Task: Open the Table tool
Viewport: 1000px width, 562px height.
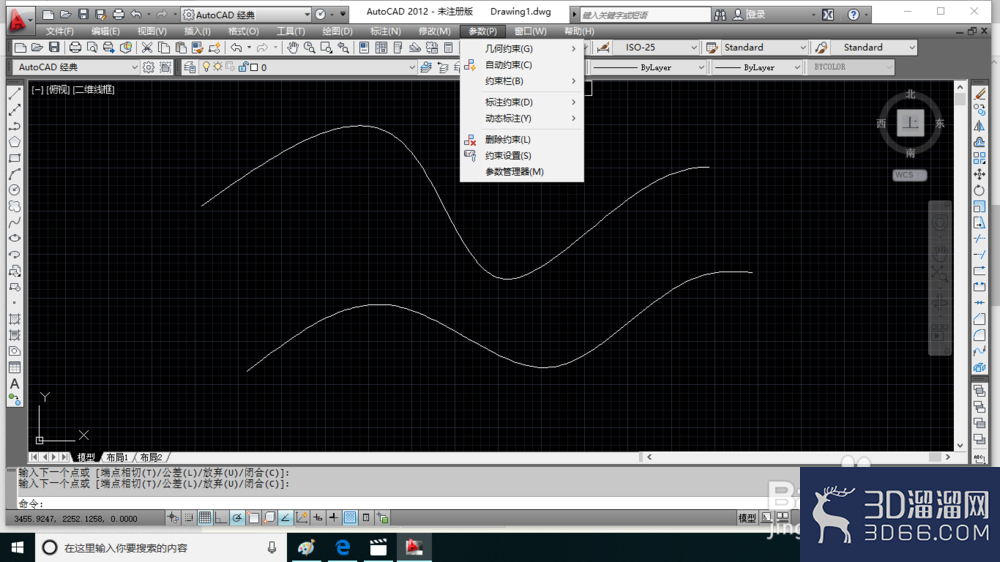Action: click(15, 368)
